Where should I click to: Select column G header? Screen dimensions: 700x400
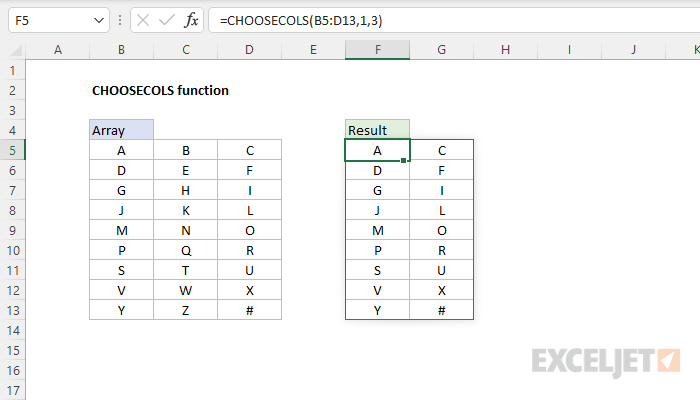click(x=442, y=50)
